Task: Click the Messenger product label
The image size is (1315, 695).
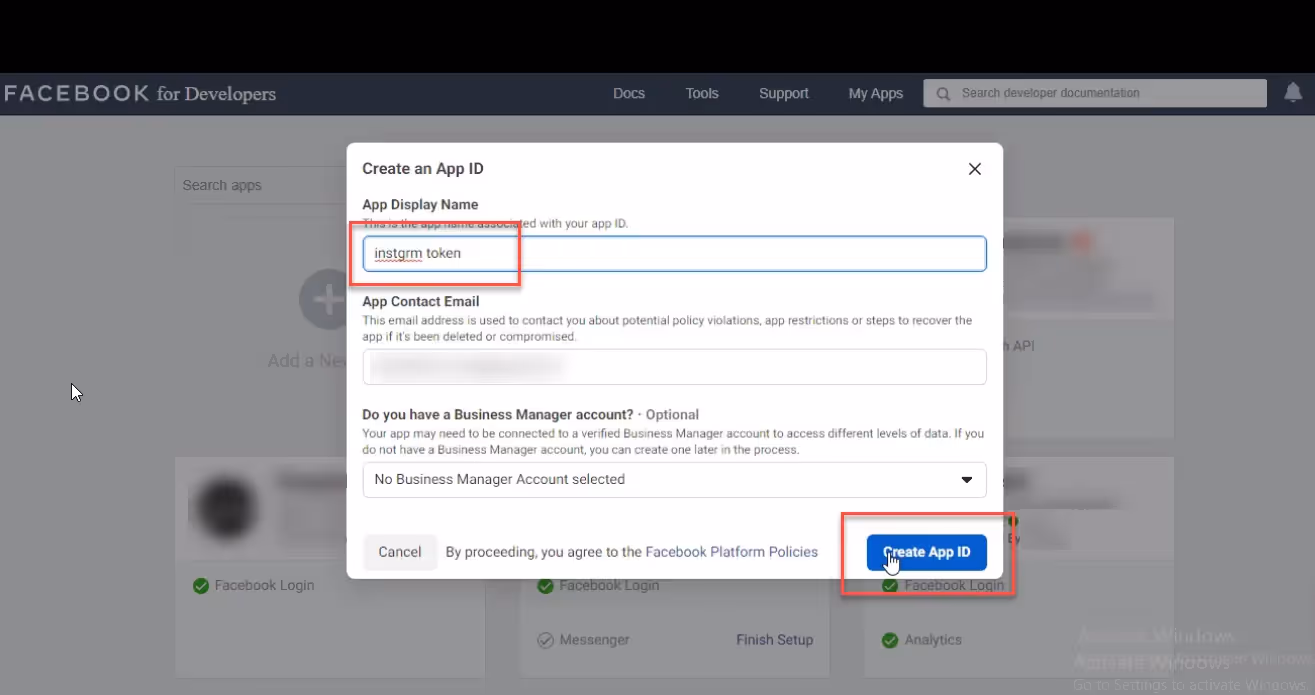Action: coord(595,640)
